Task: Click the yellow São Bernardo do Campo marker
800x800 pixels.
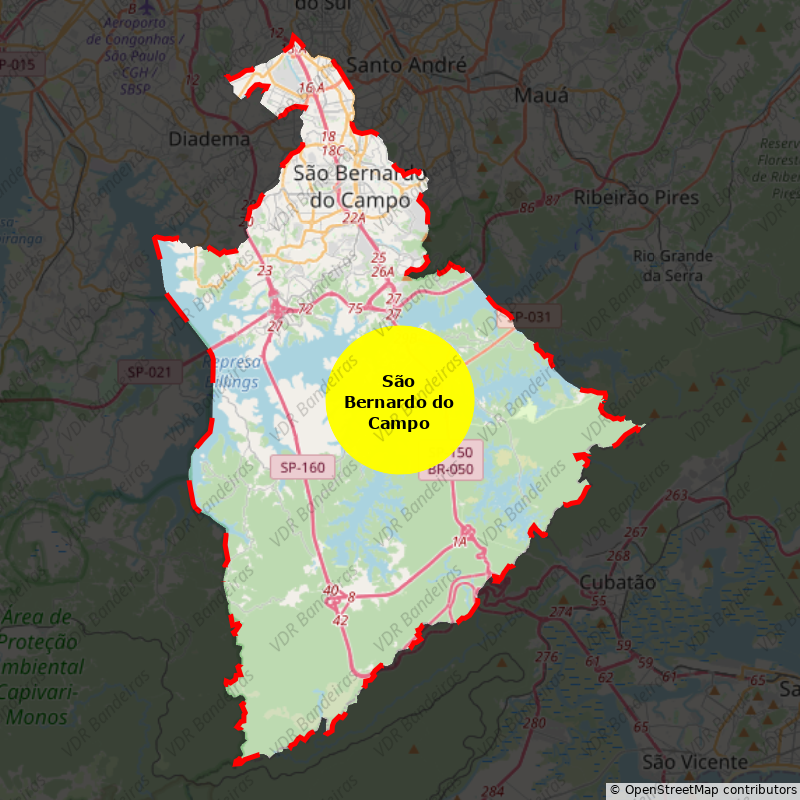Action: click(x=399, y=400)
